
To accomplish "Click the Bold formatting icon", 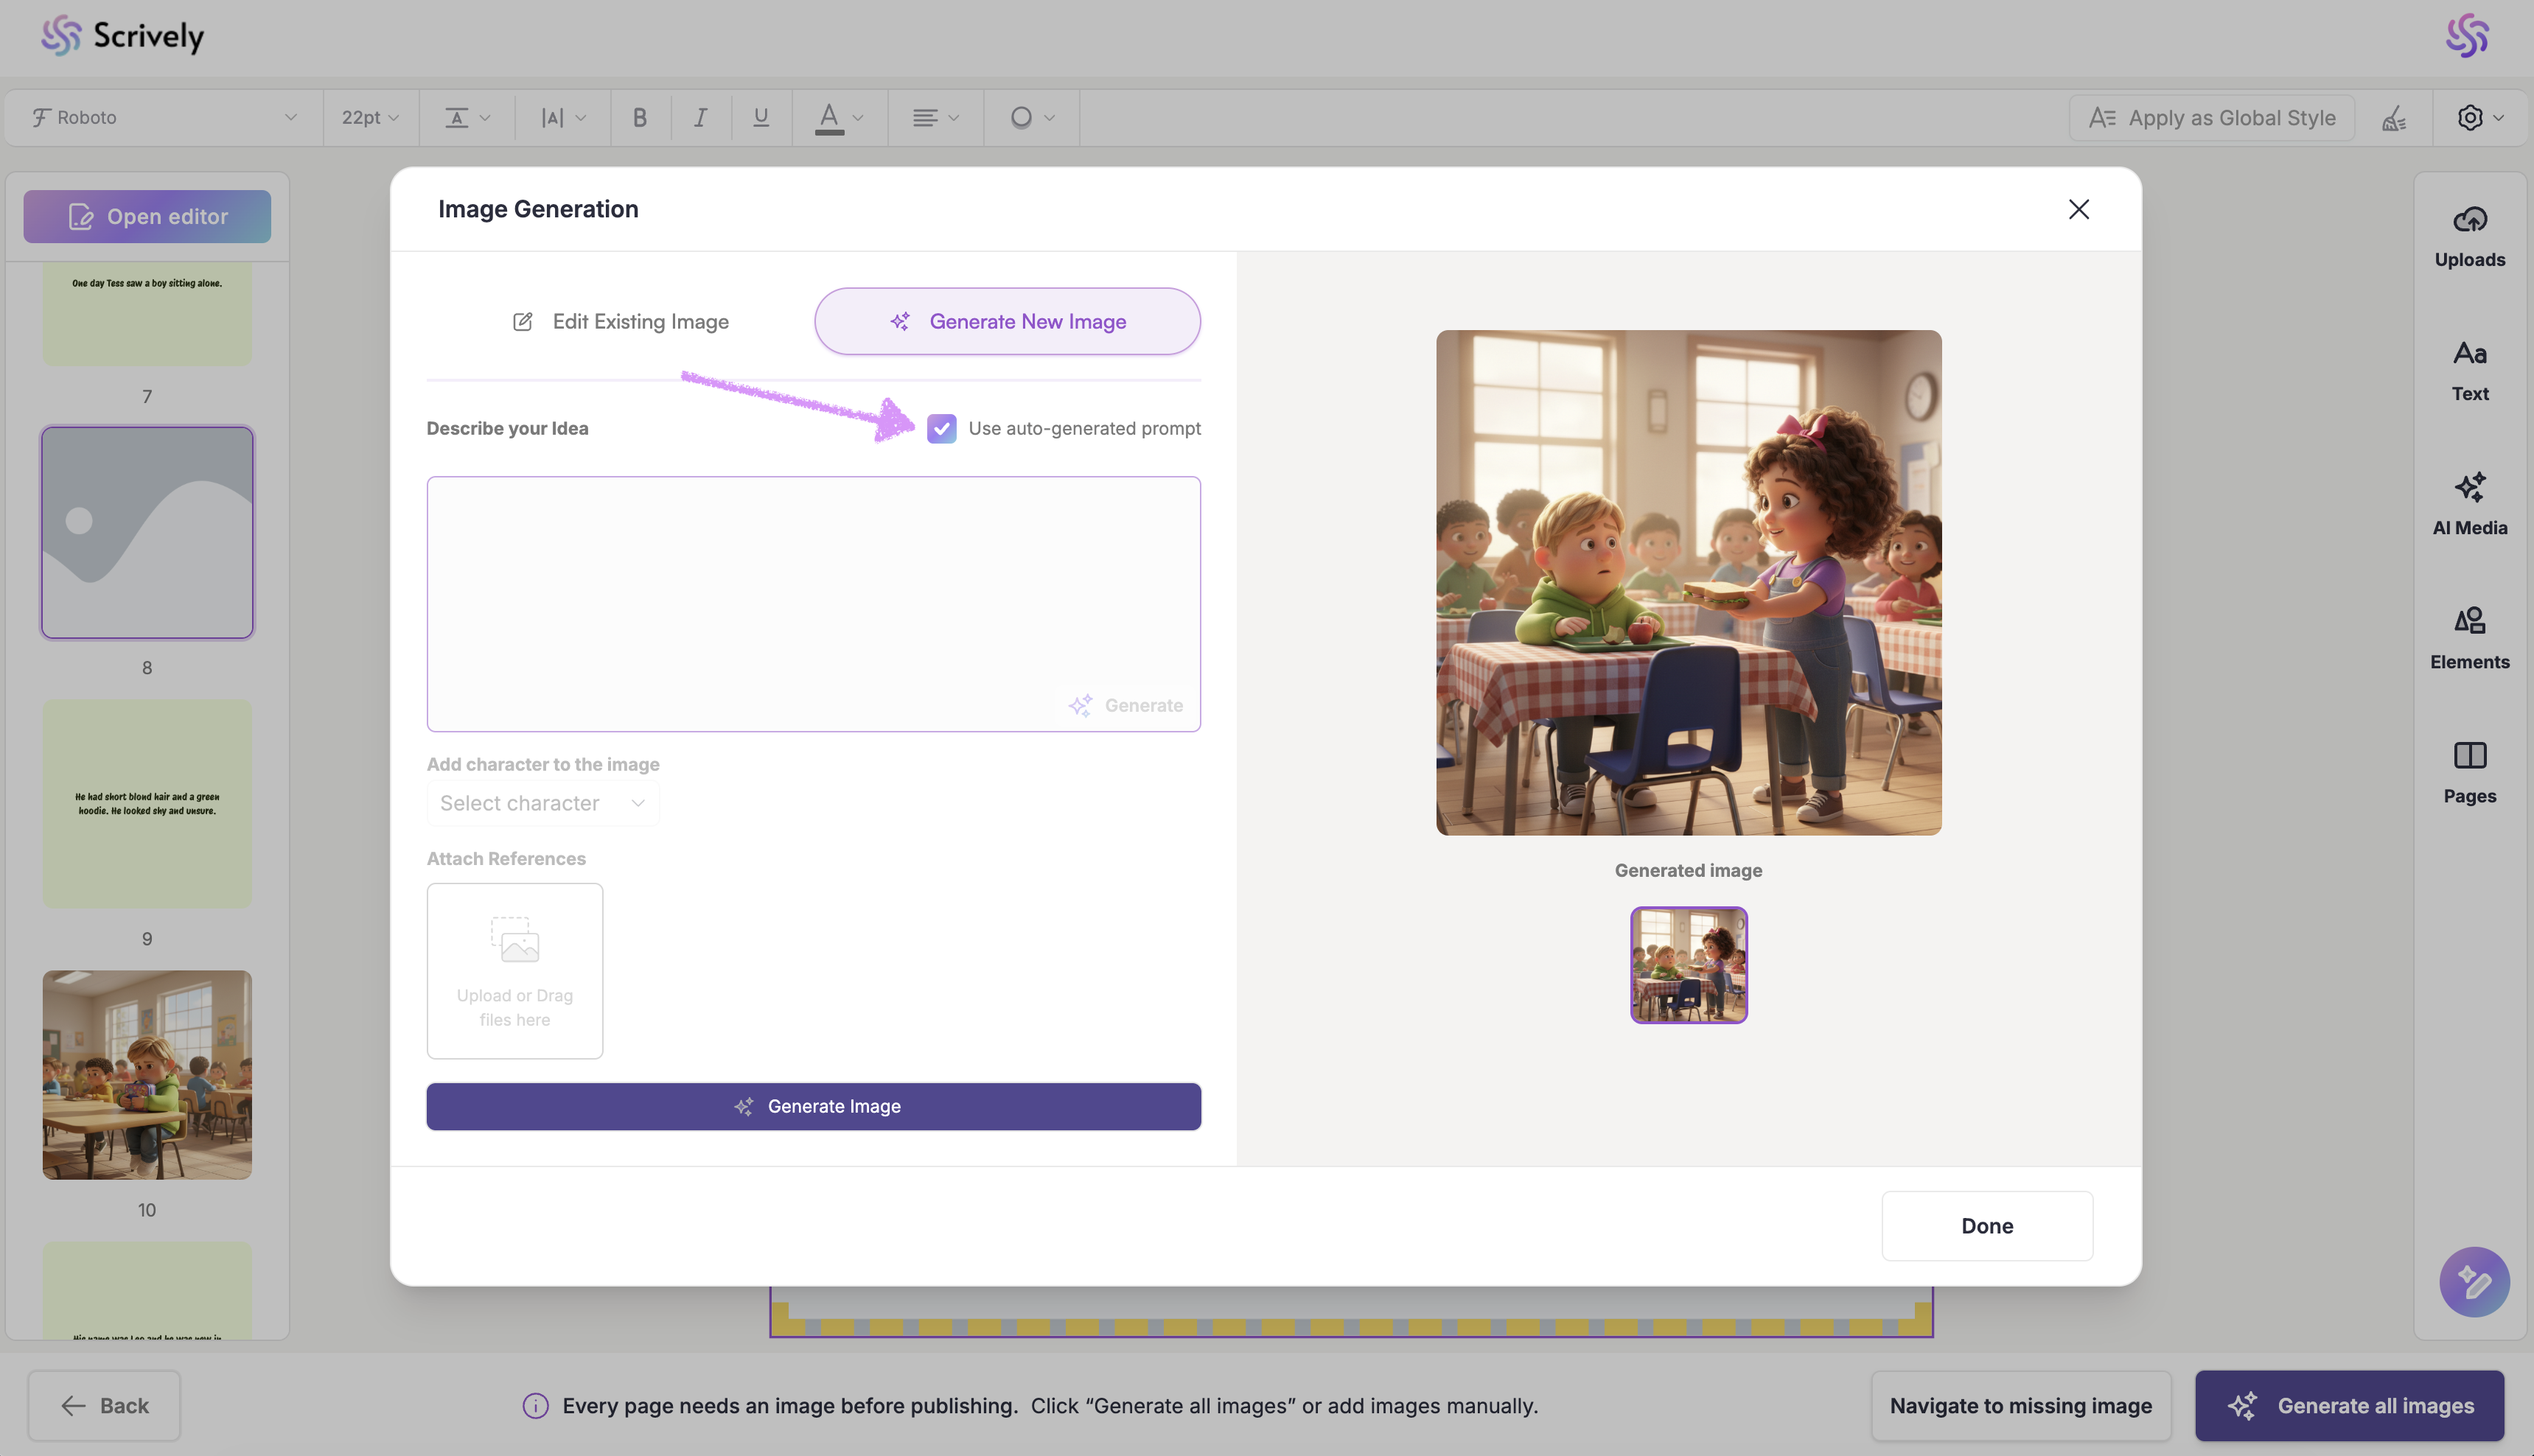I will point(640,118).
